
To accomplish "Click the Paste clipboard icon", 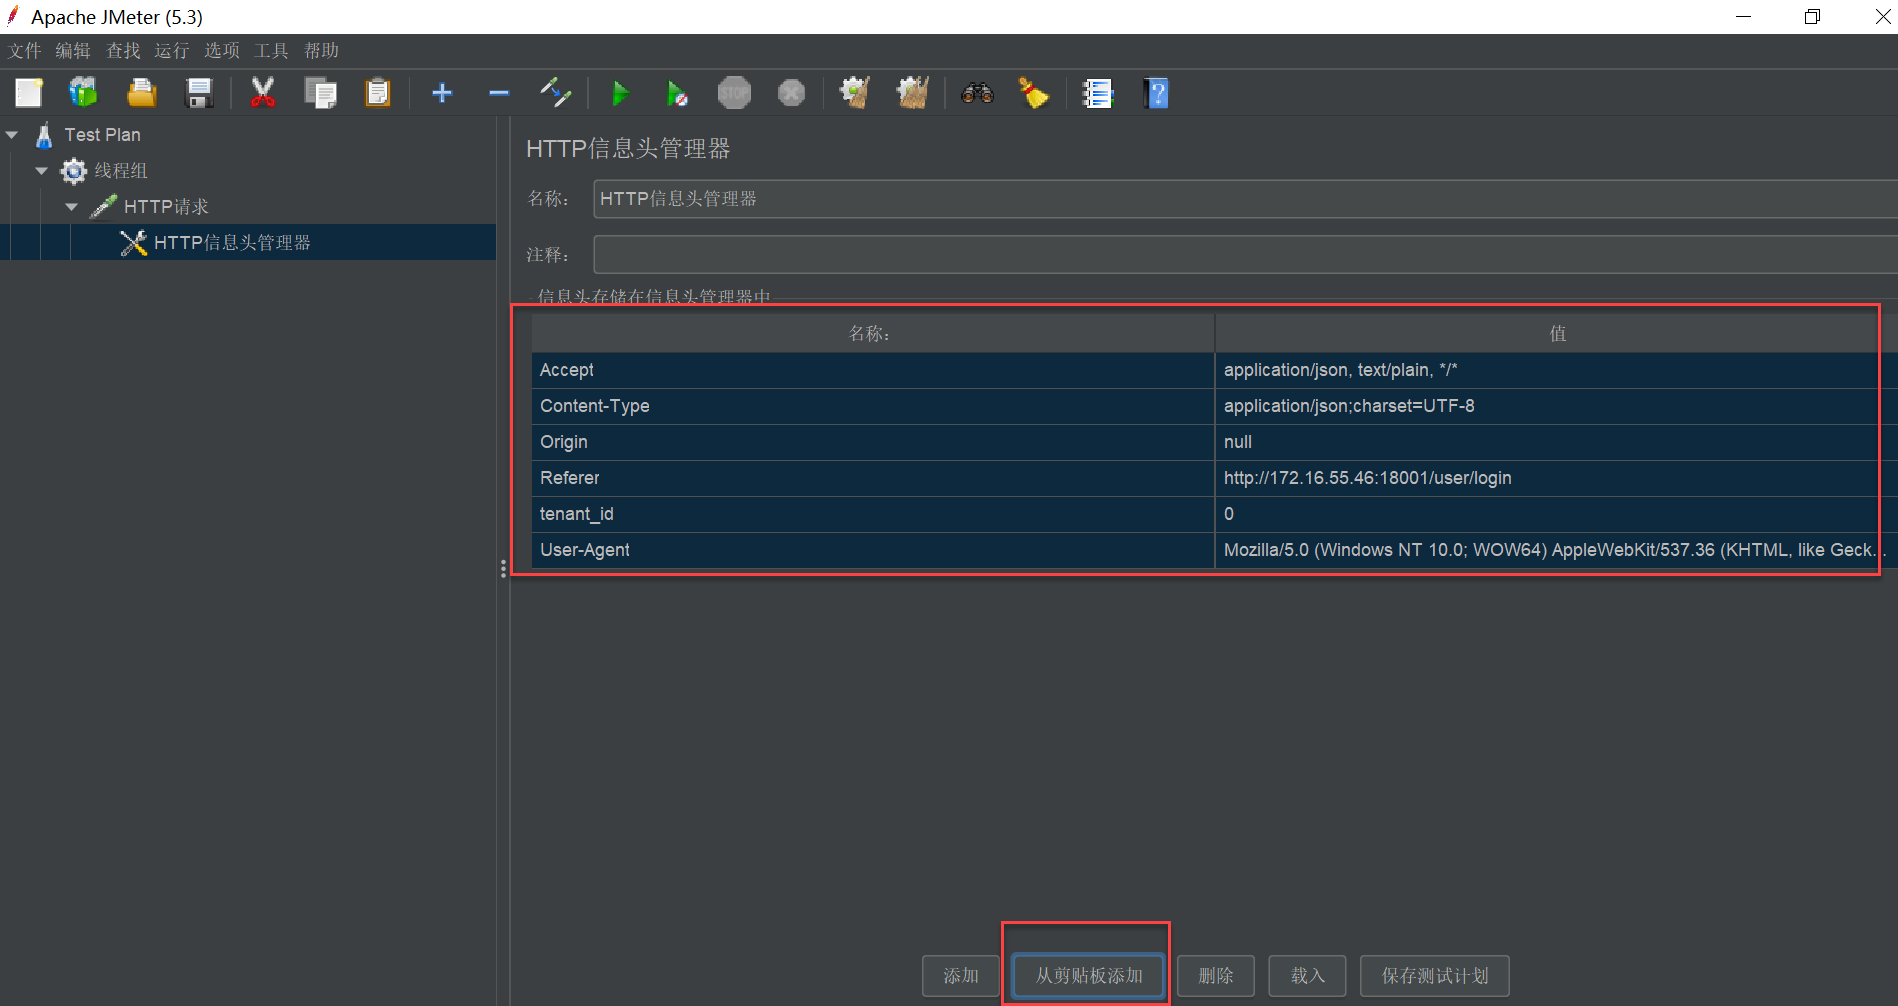I will 378,93.
